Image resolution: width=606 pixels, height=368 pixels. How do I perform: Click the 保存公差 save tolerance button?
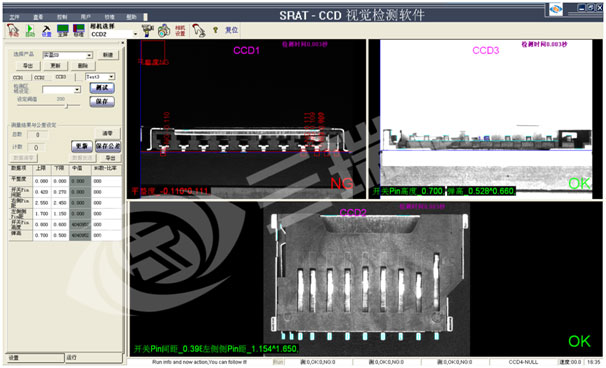click(x=108, y=146)
